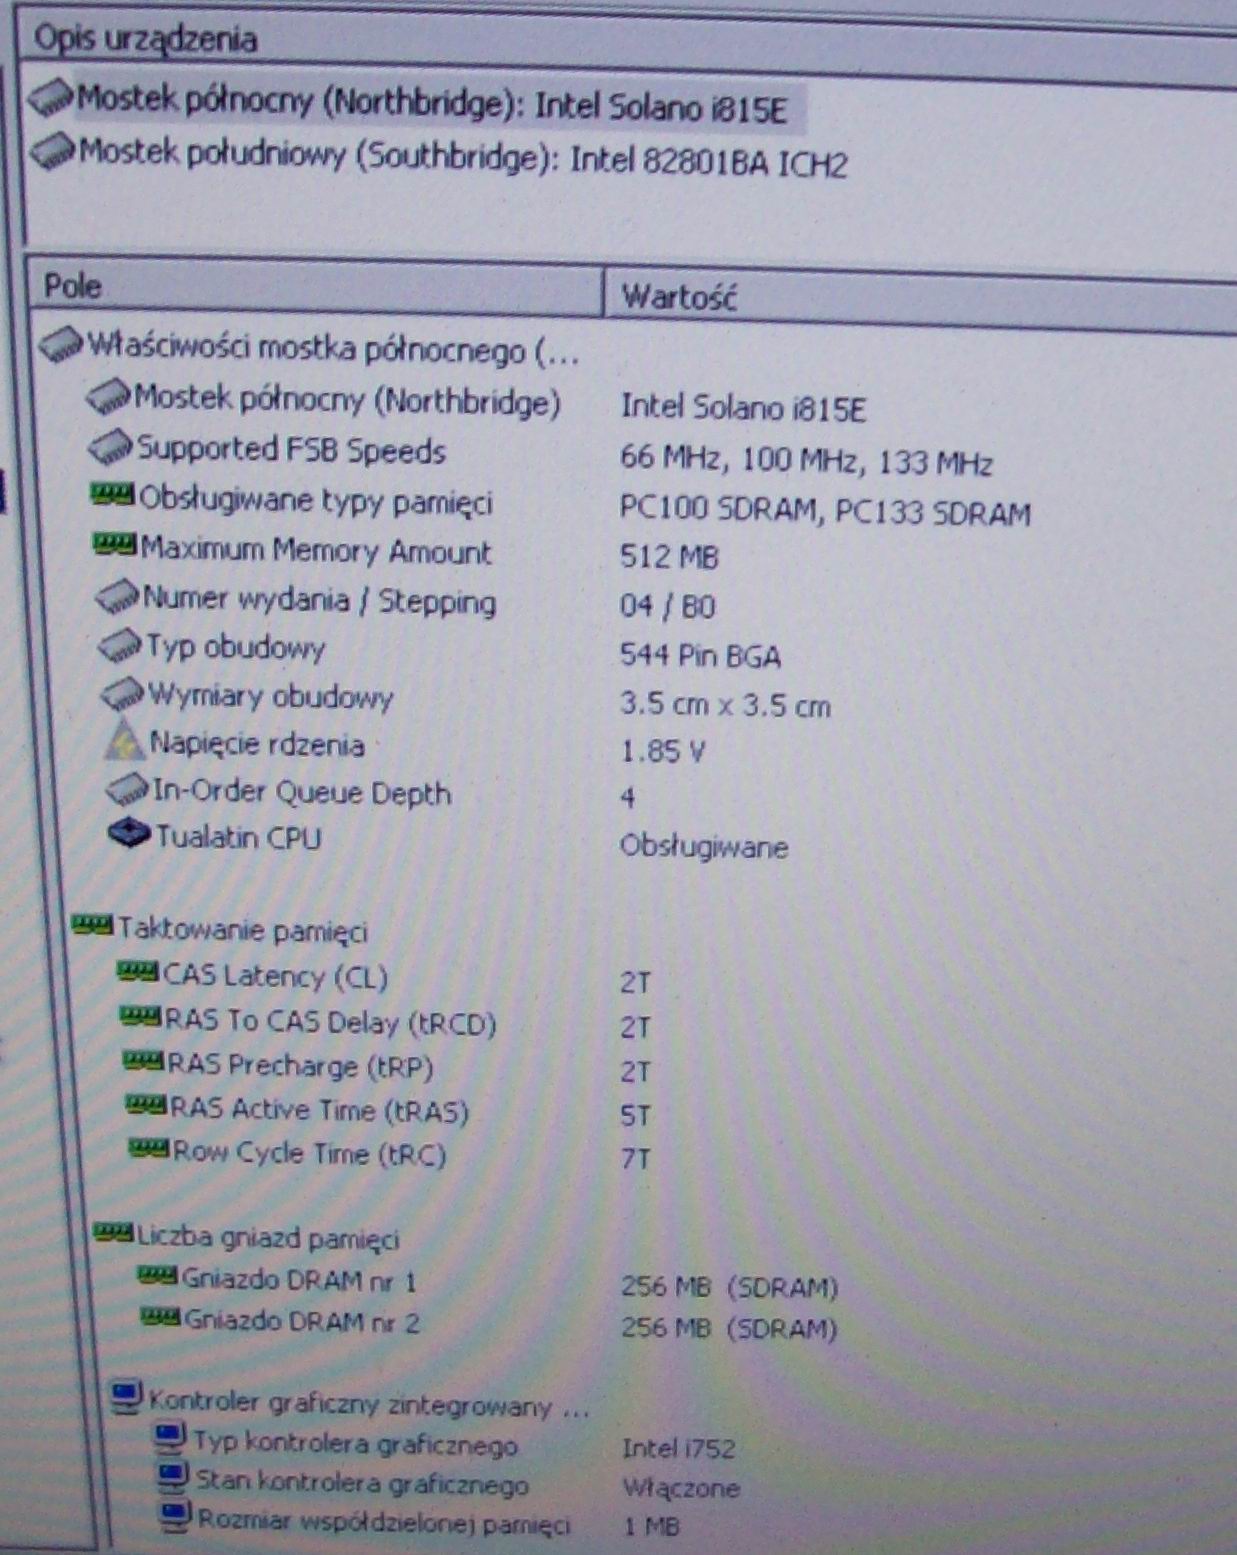Select the RAS Precharge (tRP) label
1237x1555 pixels.
[300, 1065]
